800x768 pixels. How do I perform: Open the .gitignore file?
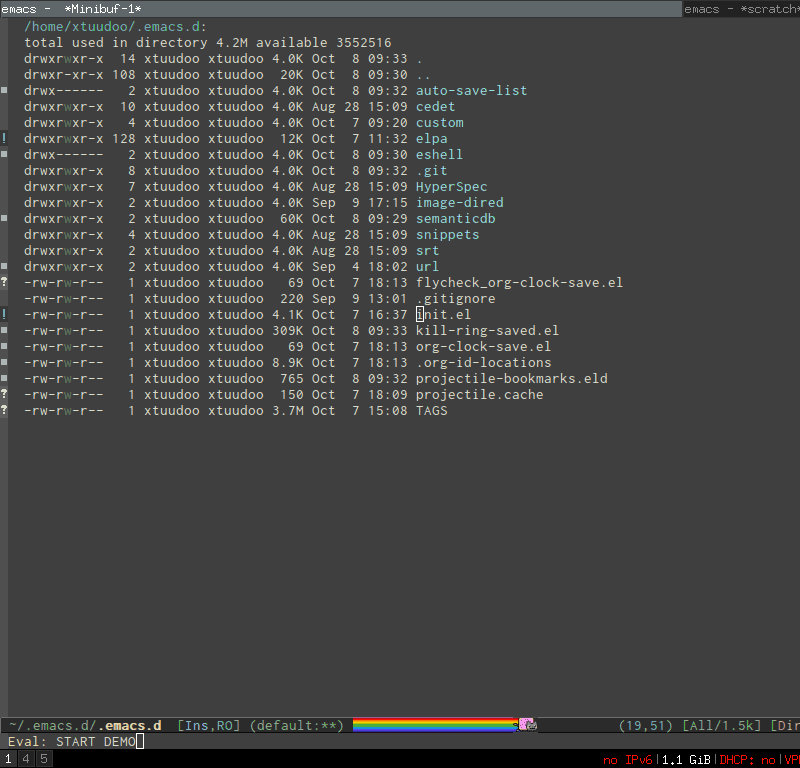coord(455,299)
